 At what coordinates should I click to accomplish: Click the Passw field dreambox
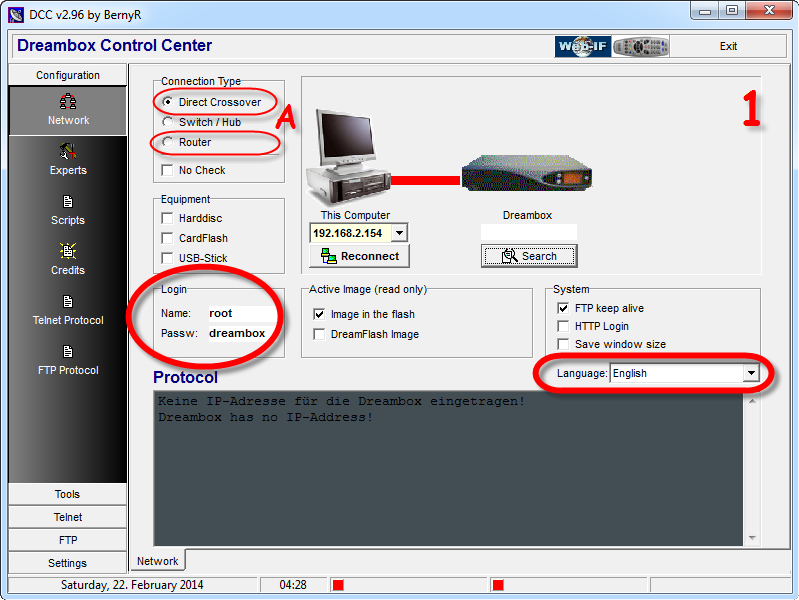coord(241,333)
